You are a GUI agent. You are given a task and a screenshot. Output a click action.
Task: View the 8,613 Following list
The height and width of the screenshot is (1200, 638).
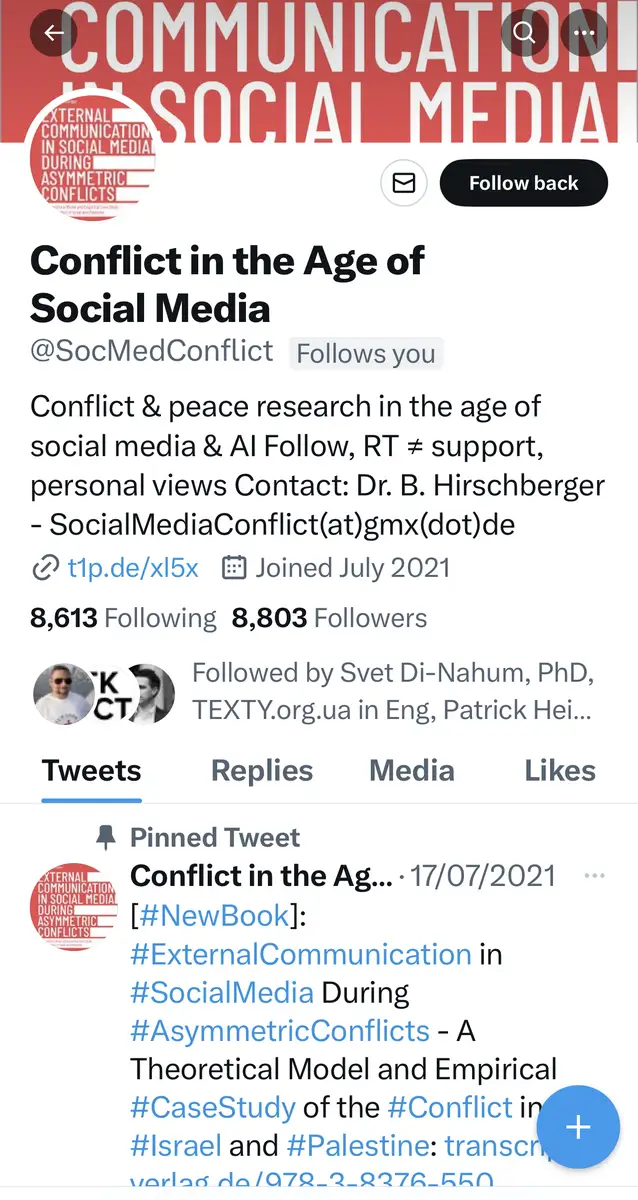123,619
